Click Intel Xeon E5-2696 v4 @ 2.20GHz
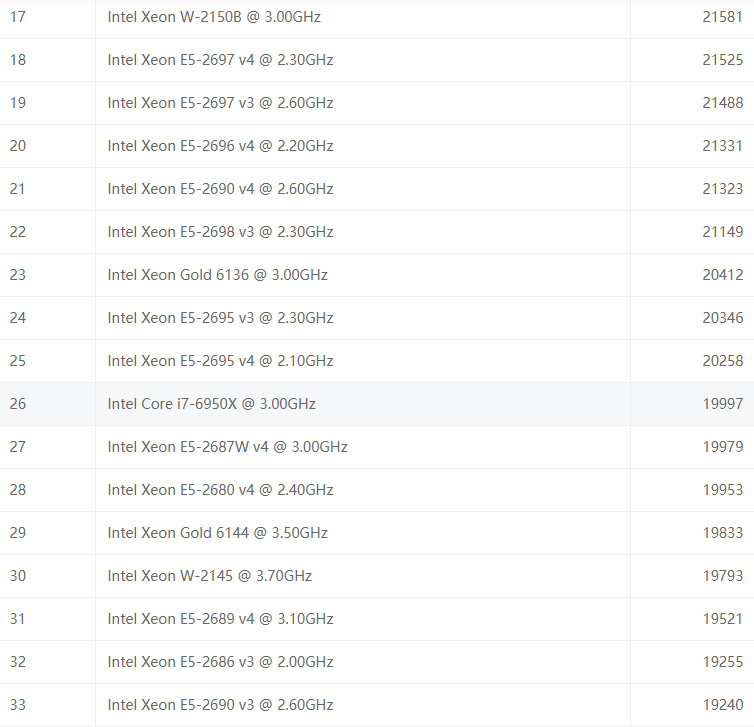Screen dimensions: 754x727 [x=220, y=146]
